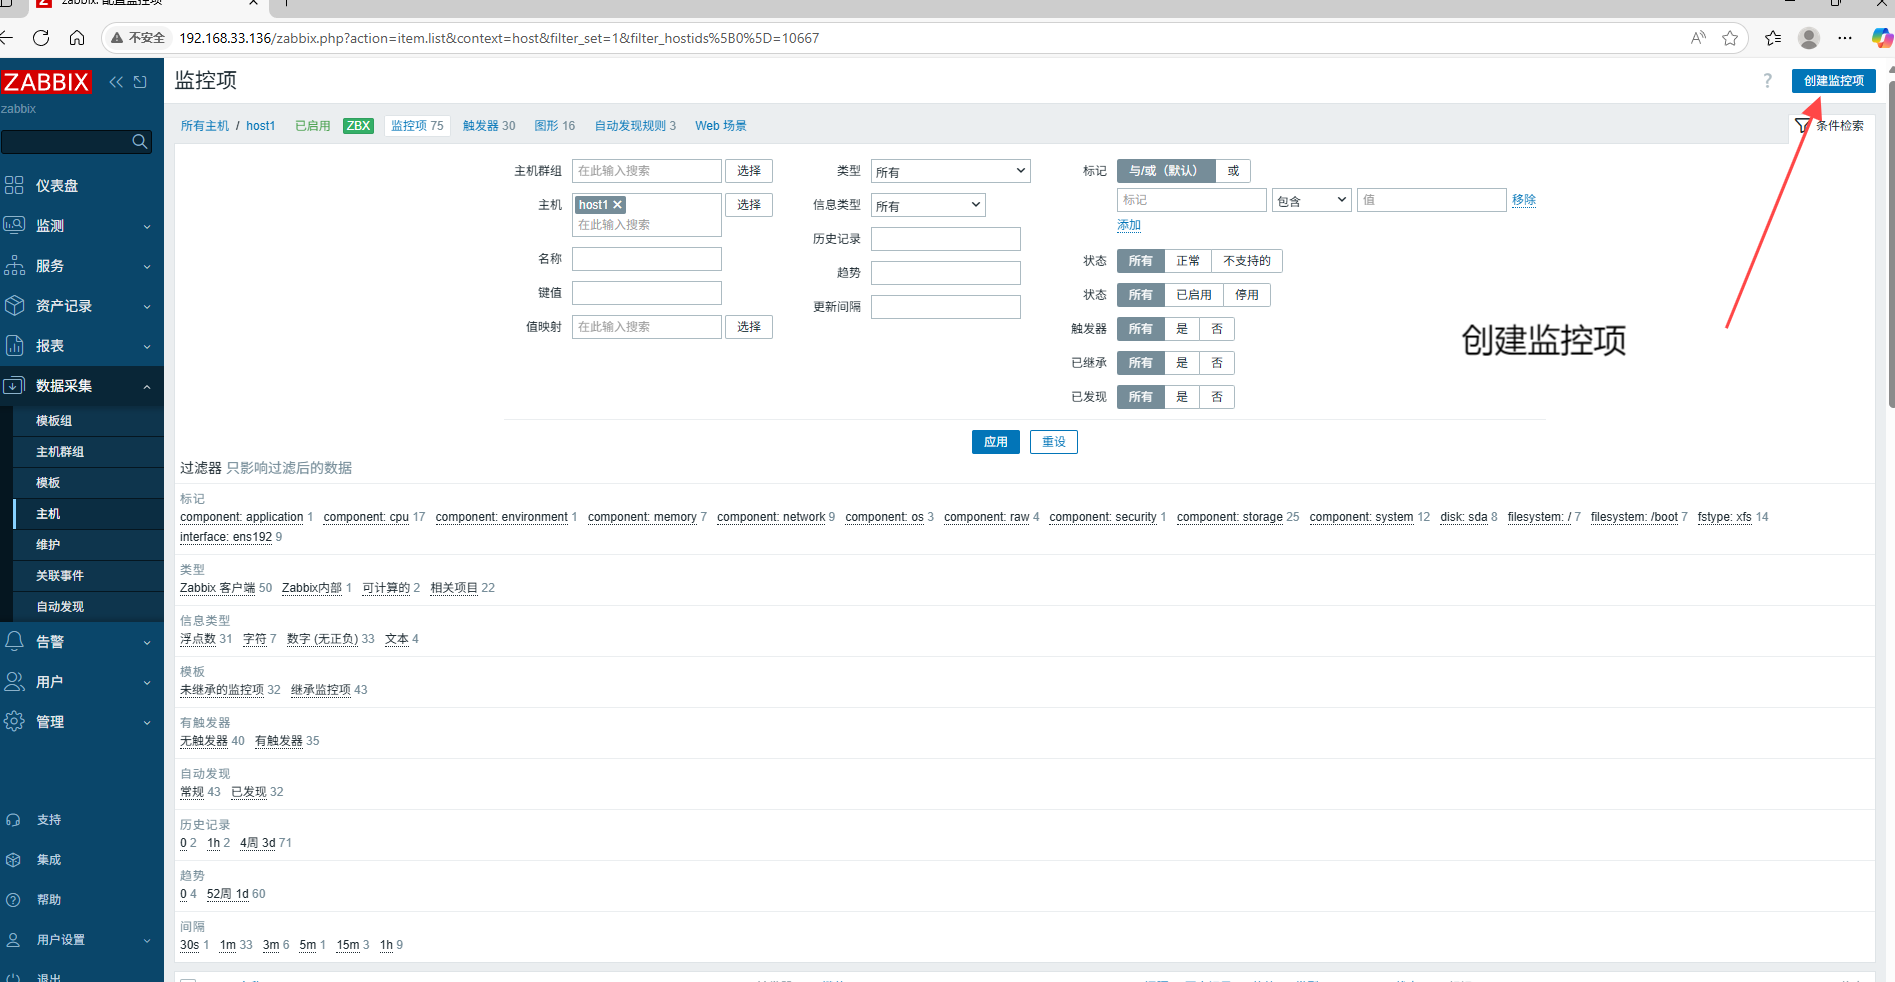Click the 所有主机 breadcrumb link
Image resolution: width=1895 pixels, height=982 pixels.
205,126
